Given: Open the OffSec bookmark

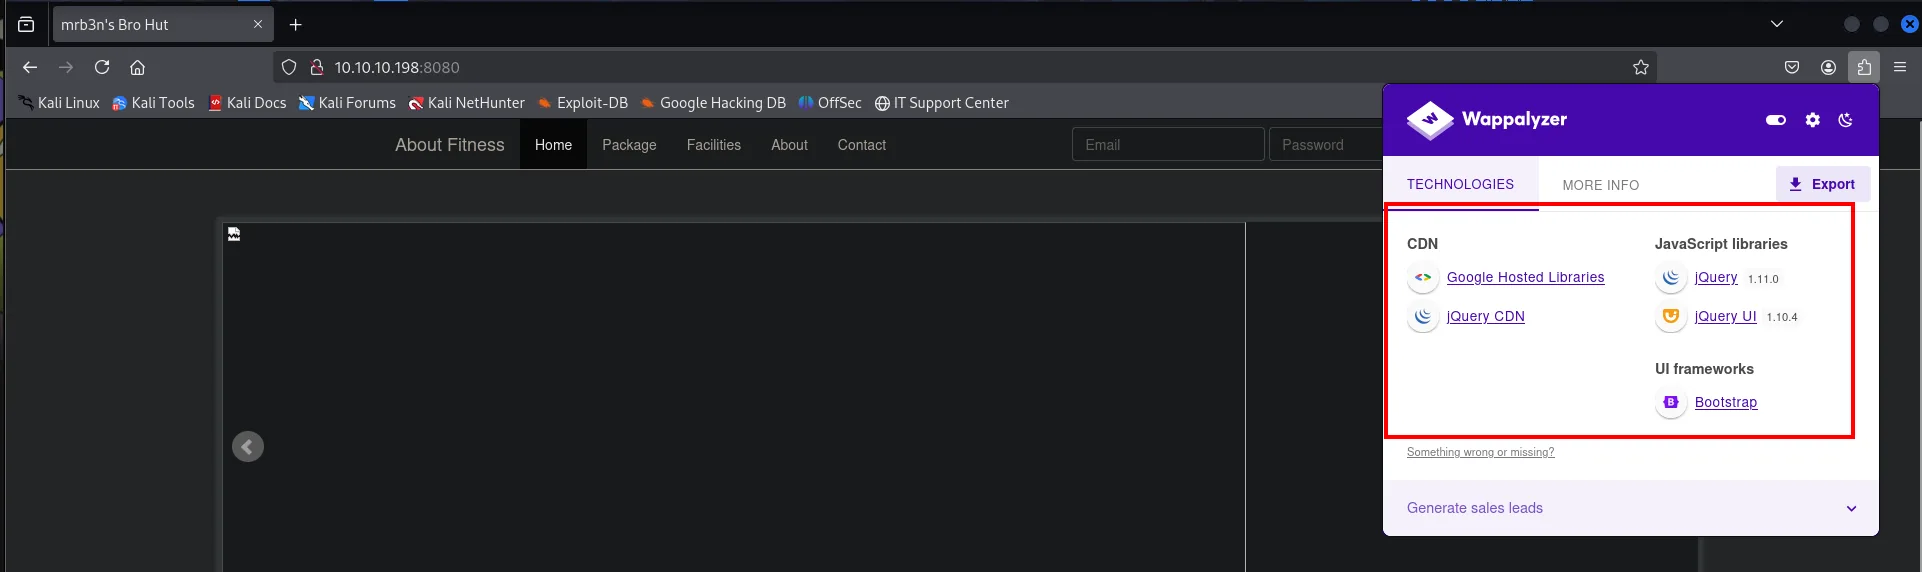Looking at the screenshot, I should coord(830,103).
